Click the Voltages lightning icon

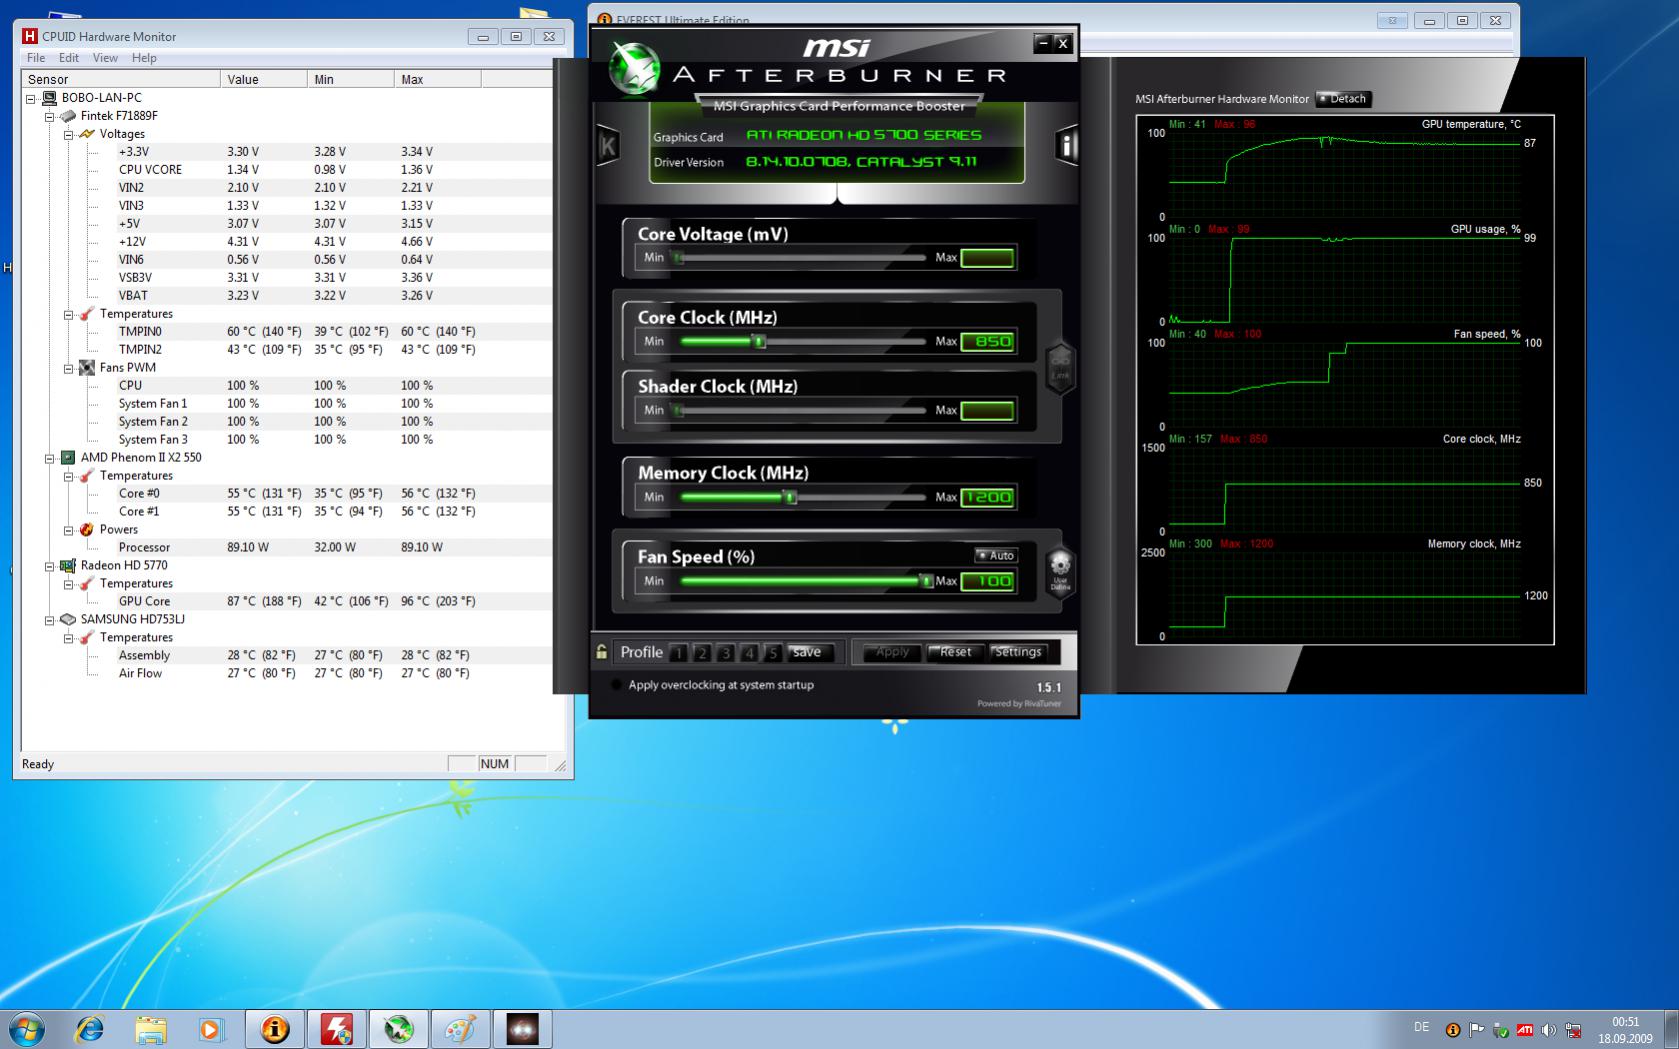coord(87,134)
